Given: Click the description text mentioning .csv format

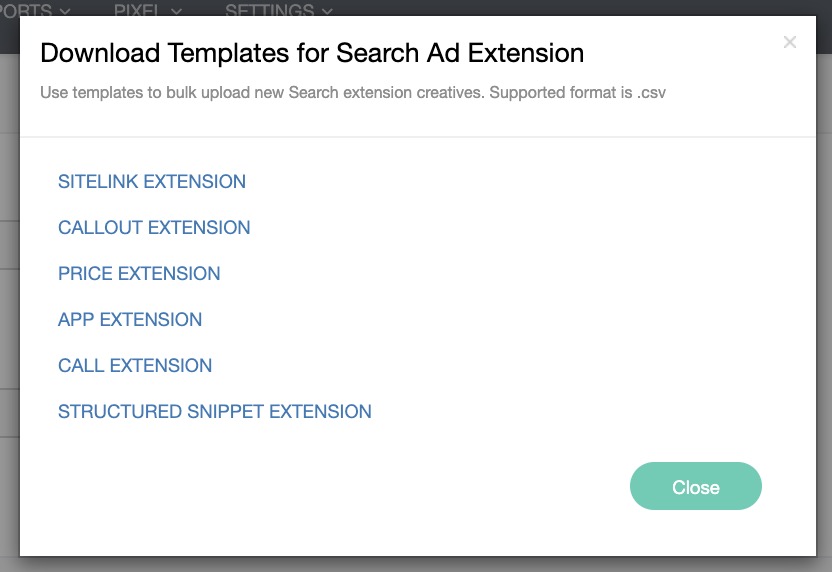Looking at the screenshot, I should pyautogui.click(x=353, y=93).
